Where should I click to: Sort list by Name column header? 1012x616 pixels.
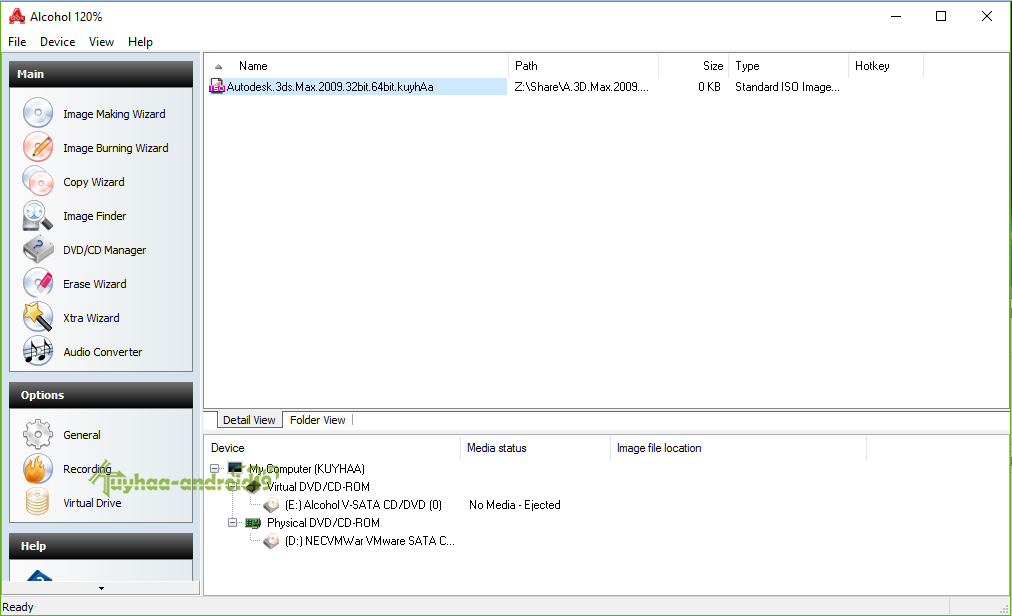(357, 66)
